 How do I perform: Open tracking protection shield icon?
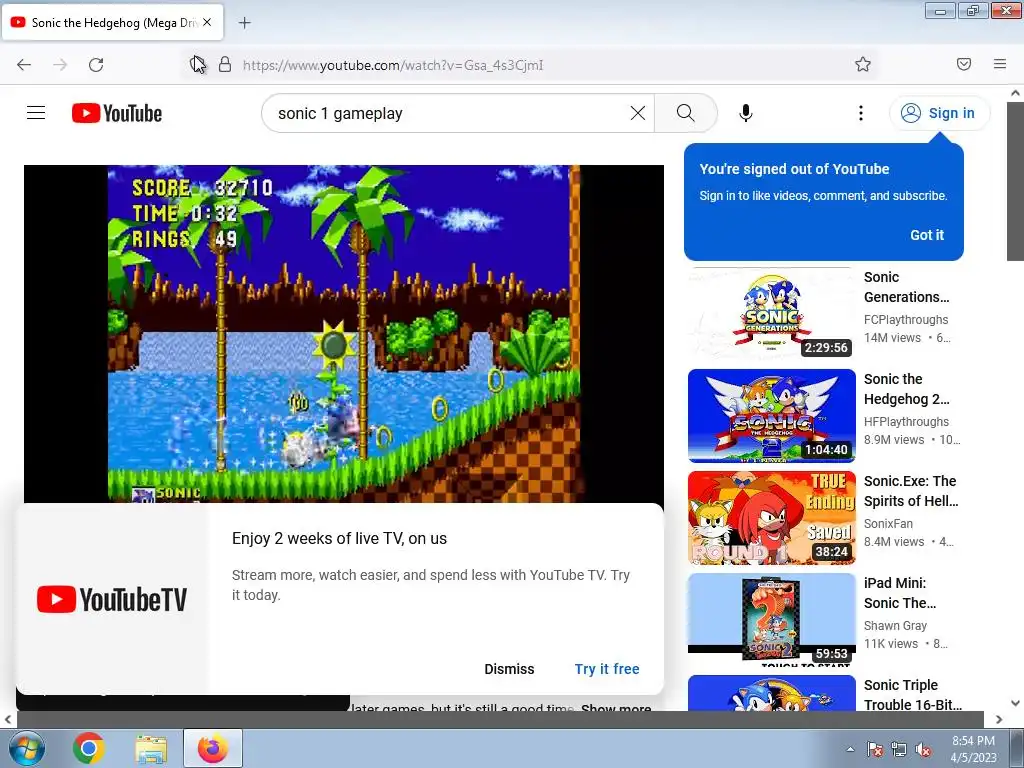pos(198,65)
